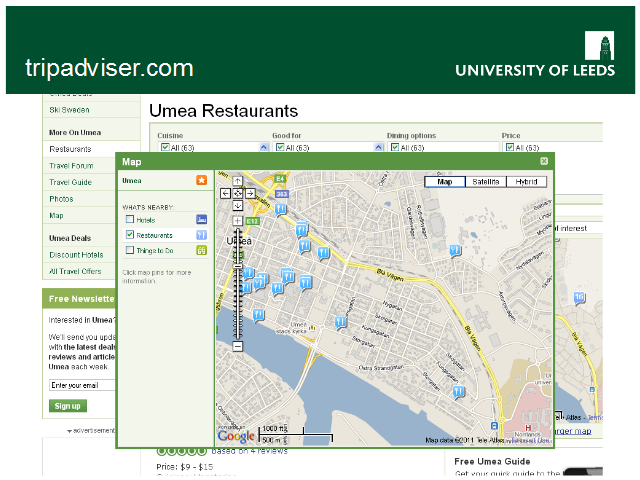Click the restaurant pin above the river bank
This screenshot has height=480, width=640.
pos(258,316)
